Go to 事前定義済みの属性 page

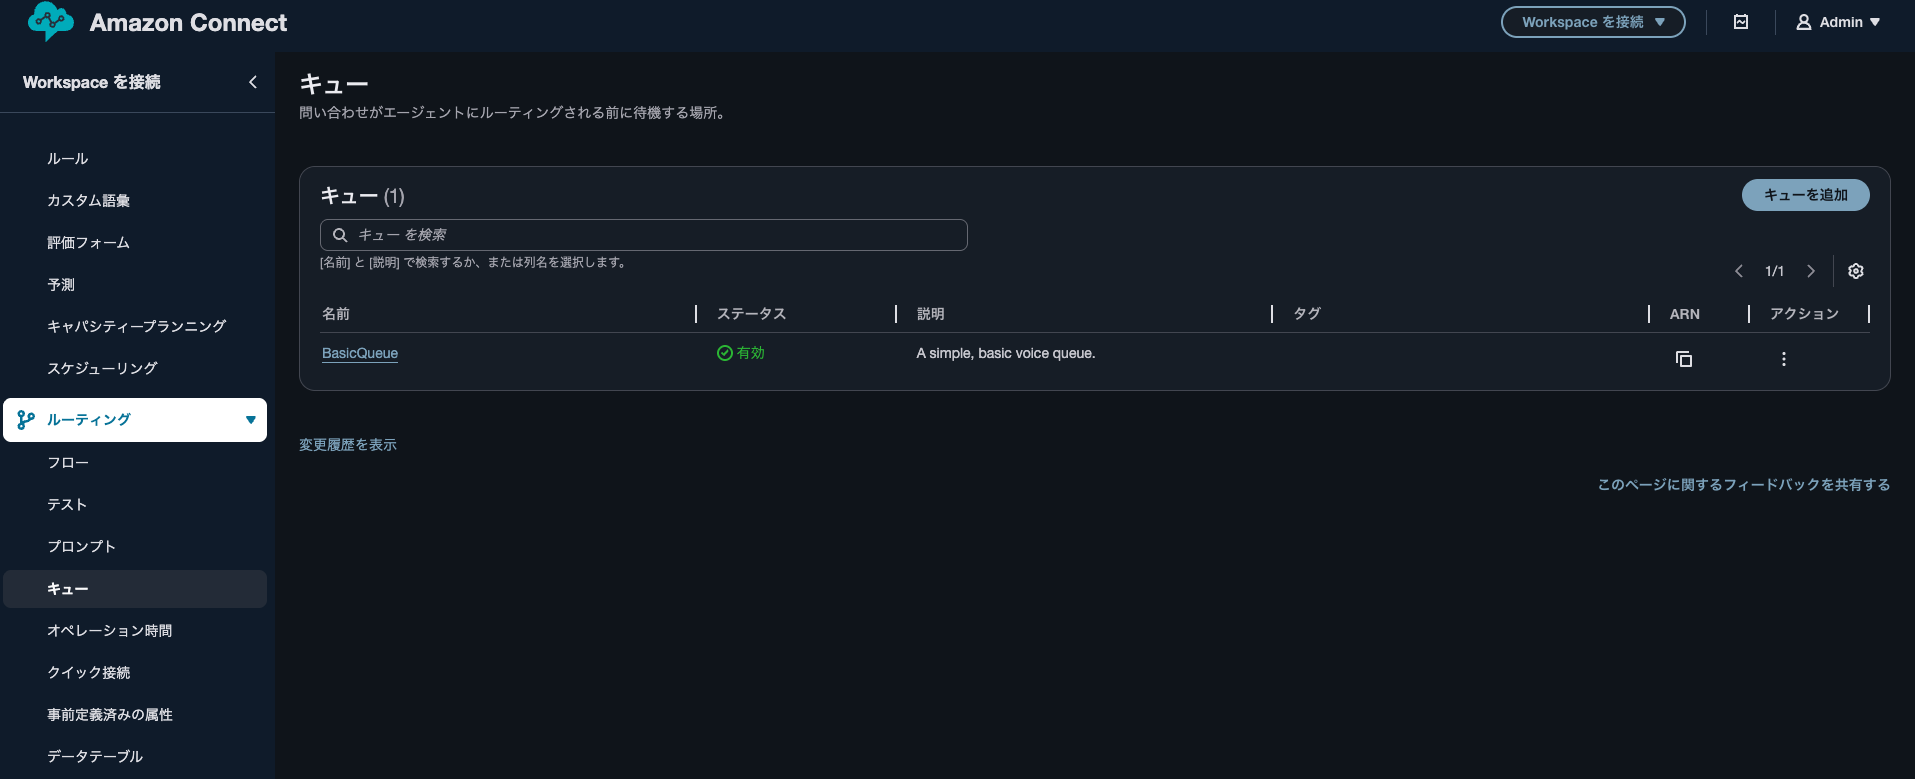pyautogui.click(x=110, y=715)
